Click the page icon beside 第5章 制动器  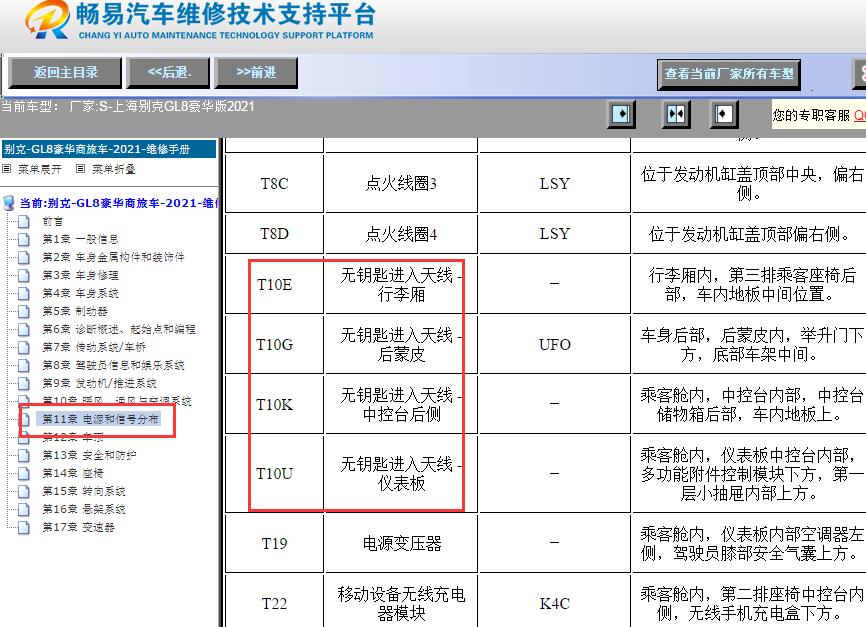pos(24,311)
